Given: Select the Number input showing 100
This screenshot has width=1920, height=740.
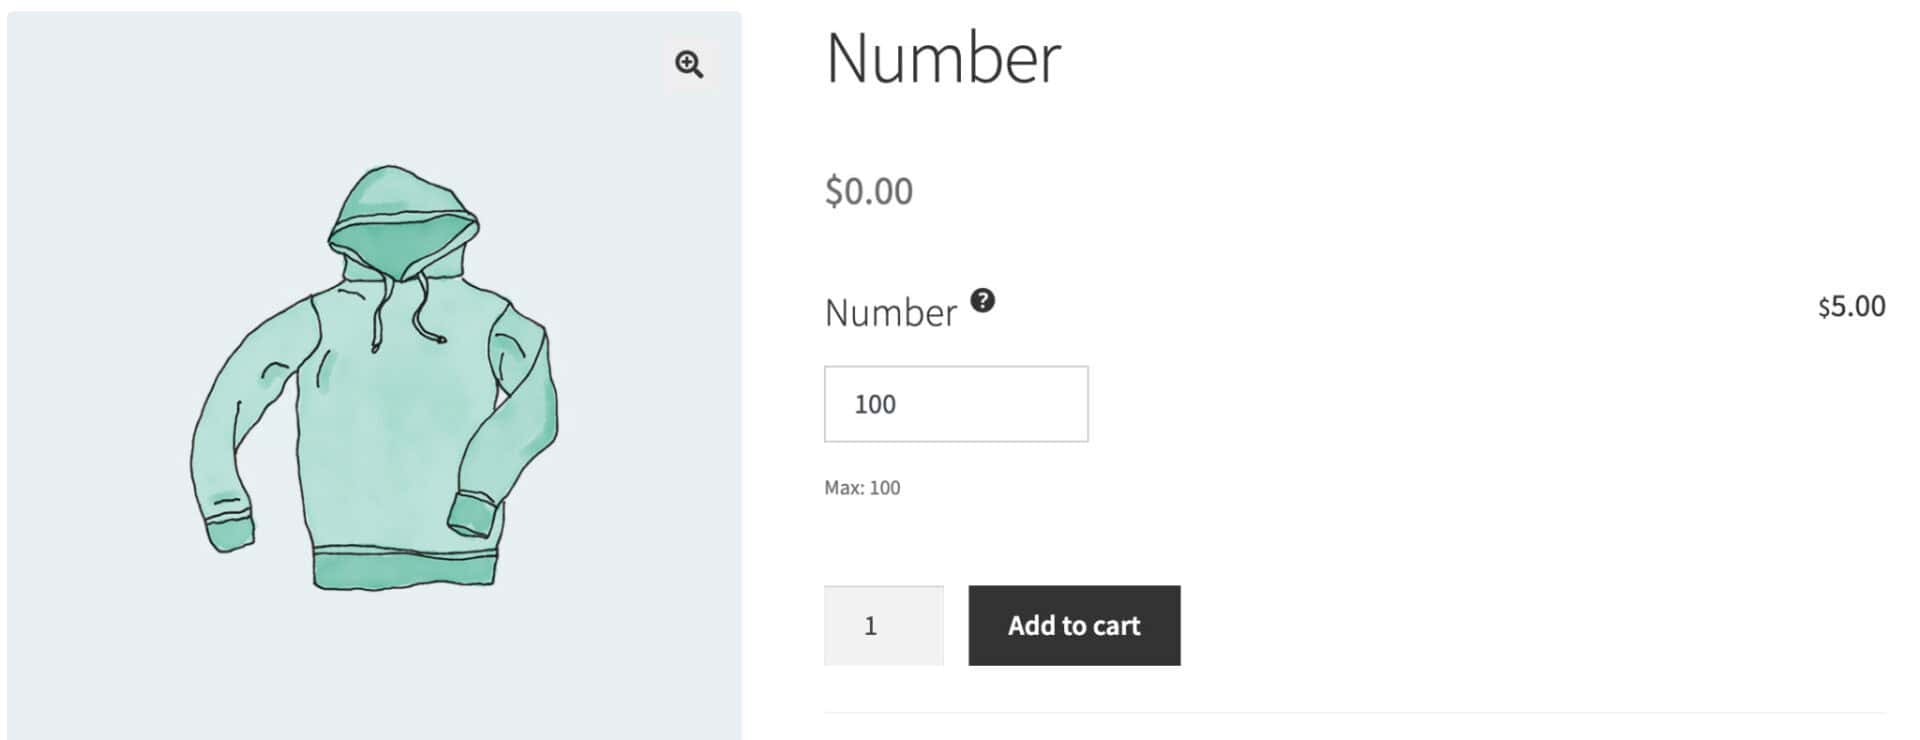Looking at the screenshot, I should pyautogui.click(x=955, y=404).
